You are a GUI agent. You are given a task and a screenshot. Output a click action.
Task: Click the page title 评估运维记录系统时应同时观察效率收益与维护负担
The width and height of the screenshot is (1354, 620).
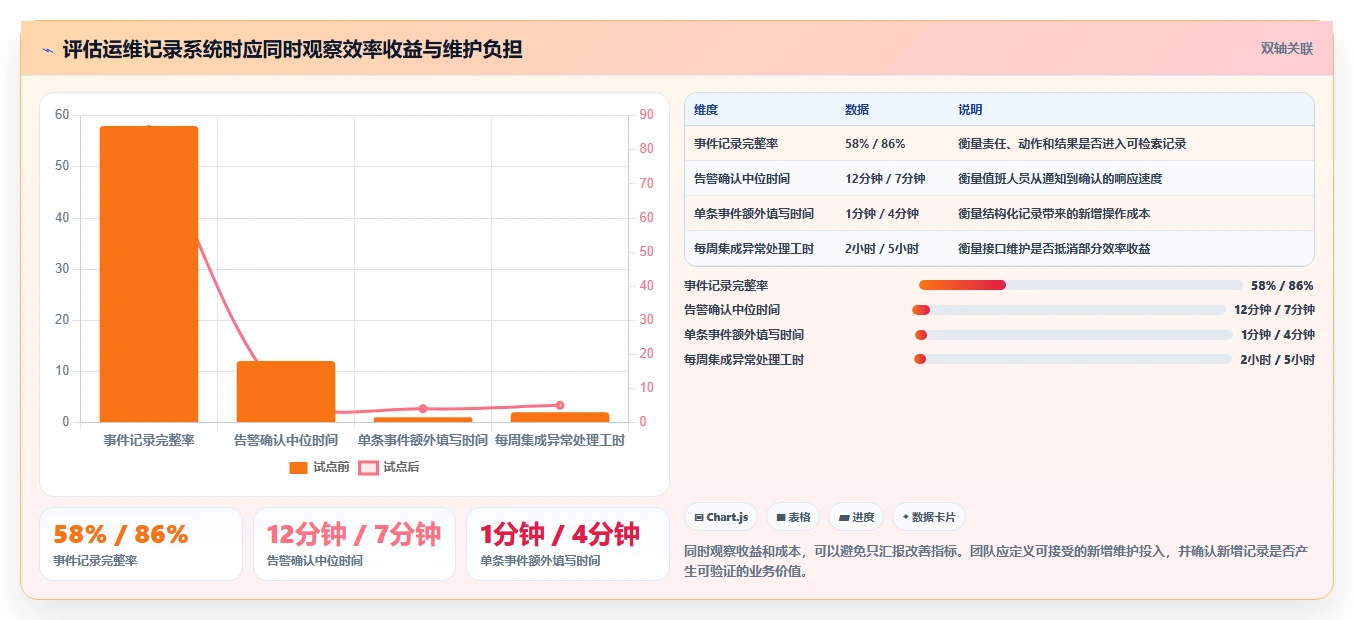click(292, 49)
